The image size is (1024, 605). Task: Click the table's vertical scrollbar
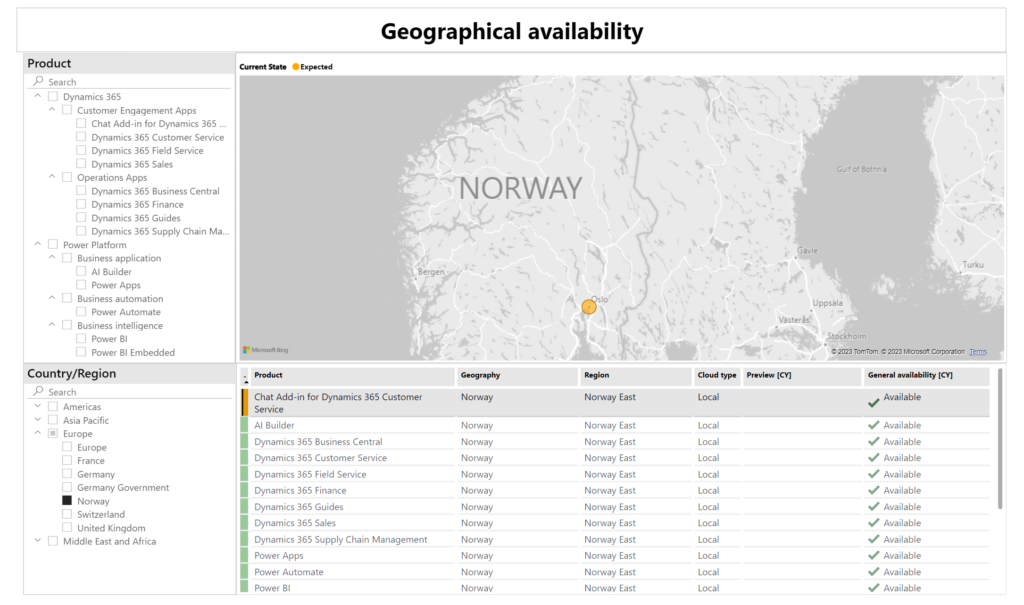coord(999,439)
